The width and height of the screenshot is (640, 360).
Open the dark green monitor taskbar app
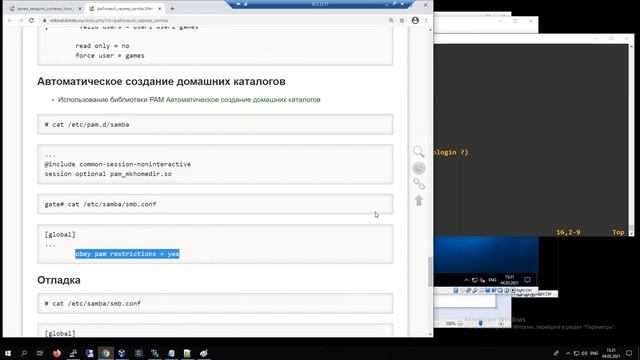coord(138,353)
